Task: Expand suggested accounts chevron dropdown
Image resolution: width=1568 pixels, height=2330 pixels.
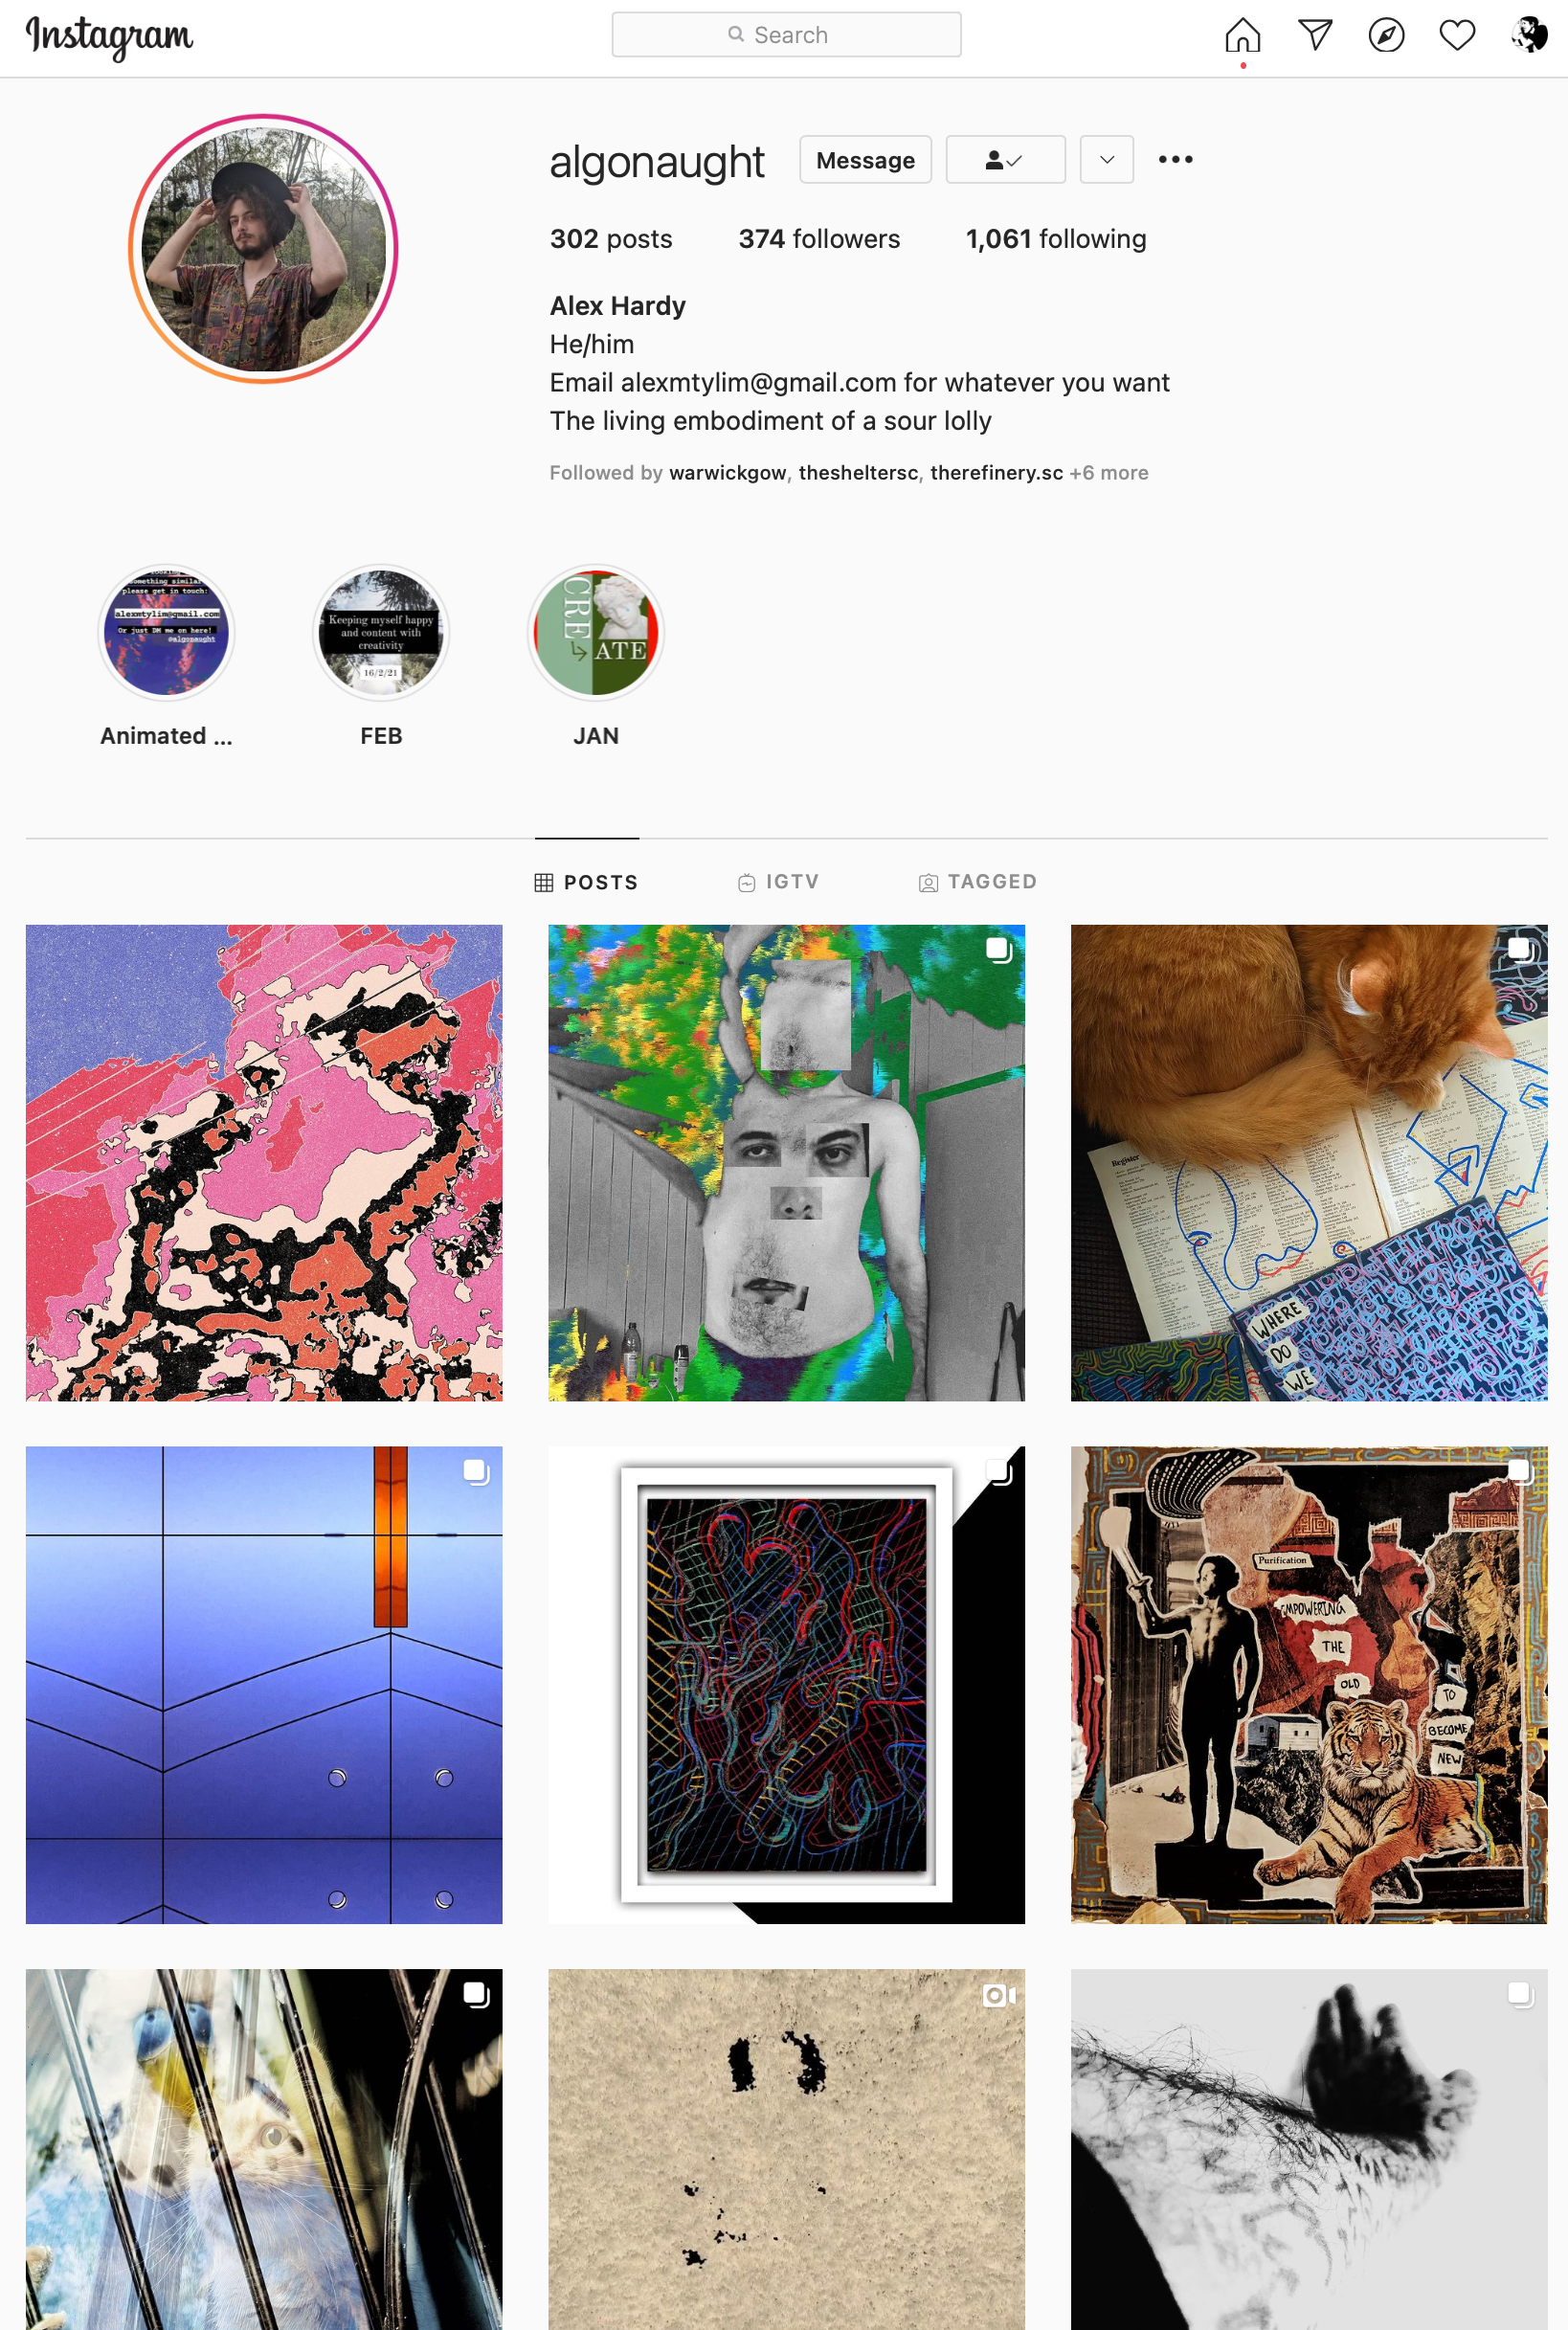Action: tap(1107, 160)
